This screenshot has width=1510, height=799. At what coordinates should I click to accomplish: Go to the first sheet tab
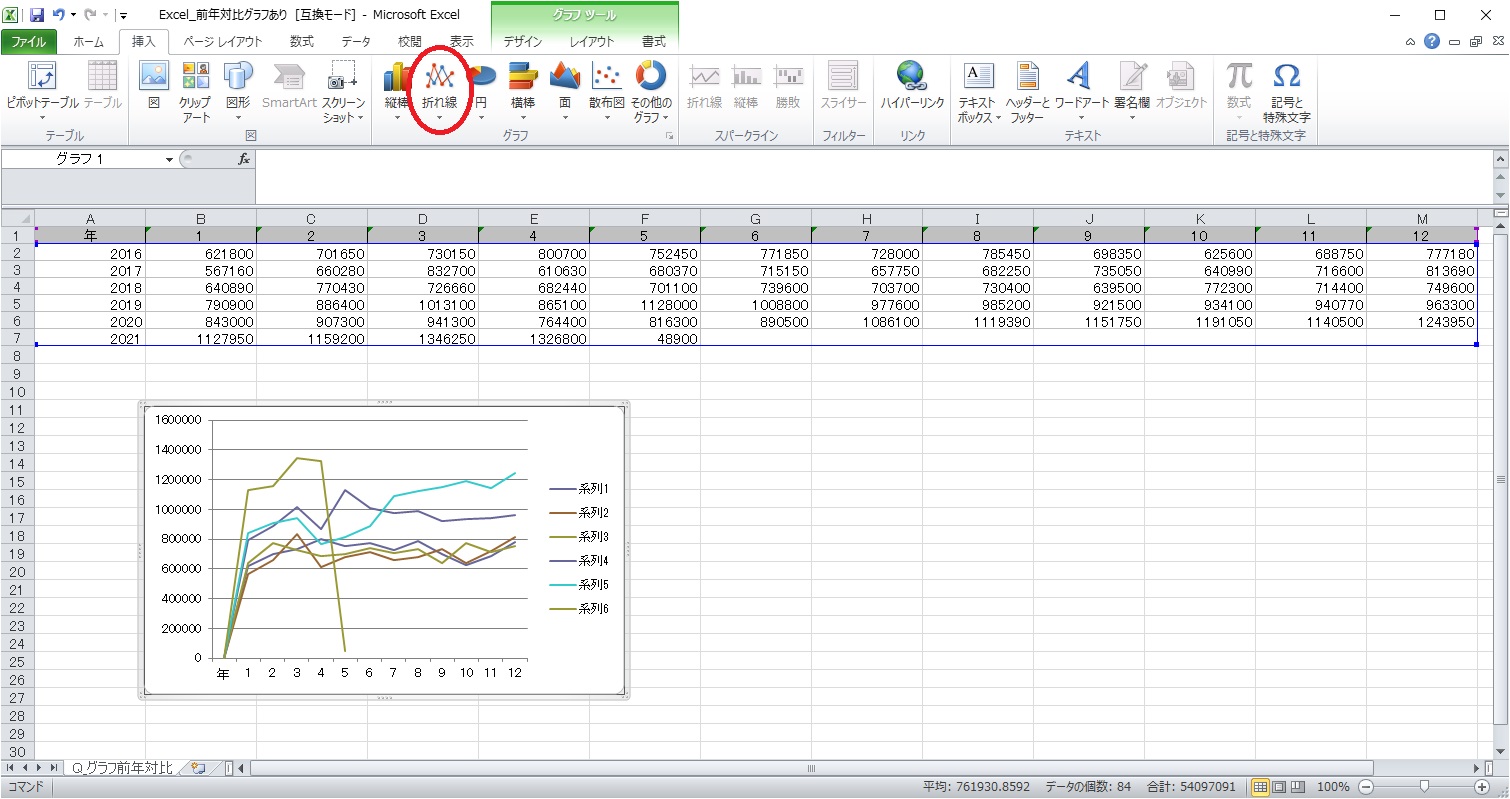11,768
